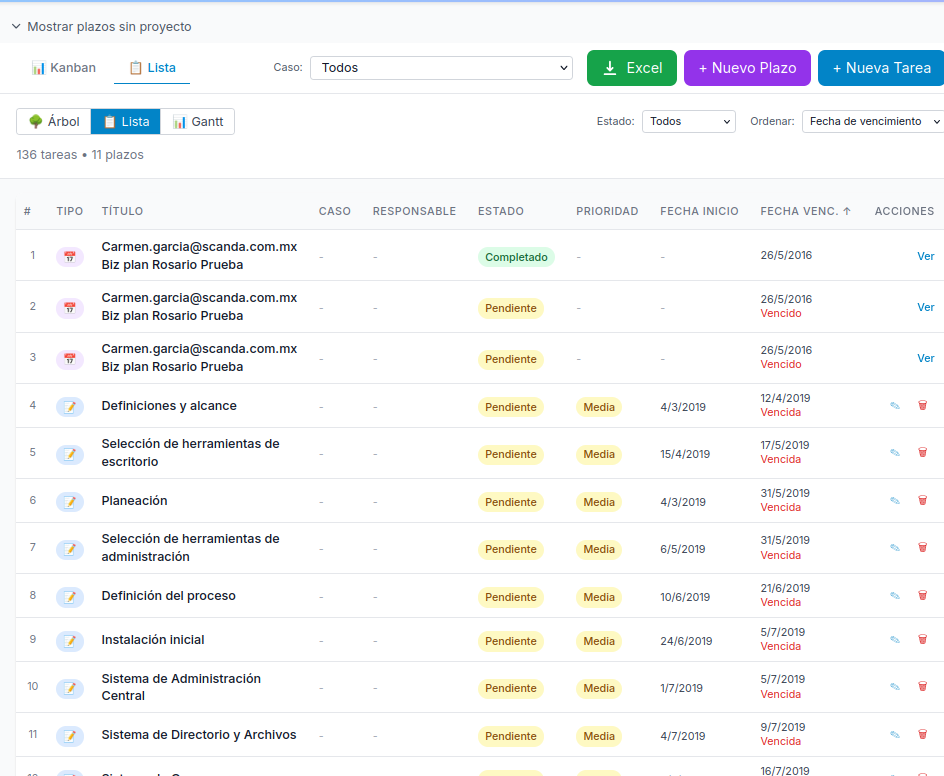
Task: Delete the Planeación task with trash icon
Action: [922, 500]
